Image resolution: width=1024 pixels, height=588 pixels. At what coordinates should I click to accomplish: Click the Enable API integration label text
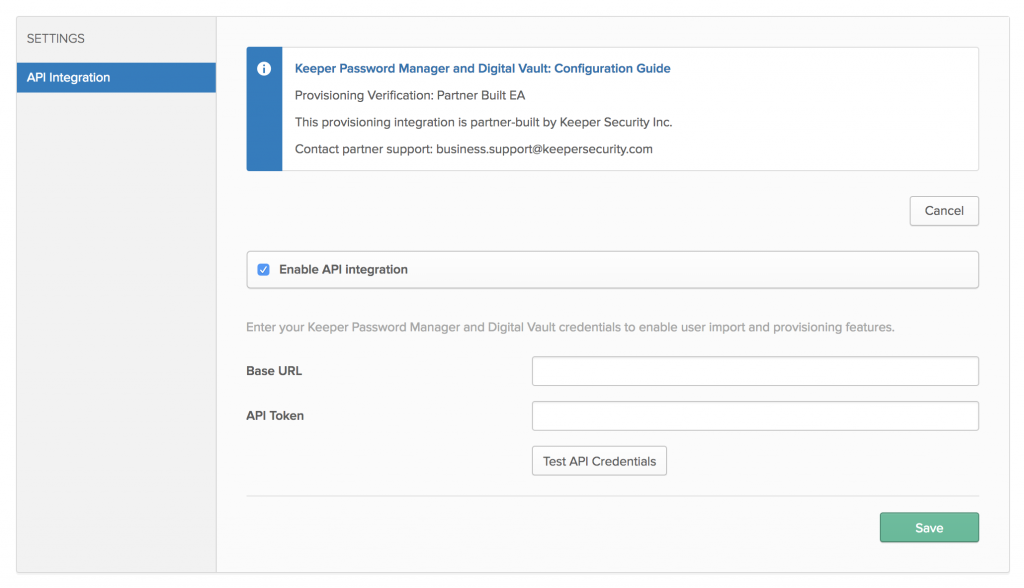343,270
